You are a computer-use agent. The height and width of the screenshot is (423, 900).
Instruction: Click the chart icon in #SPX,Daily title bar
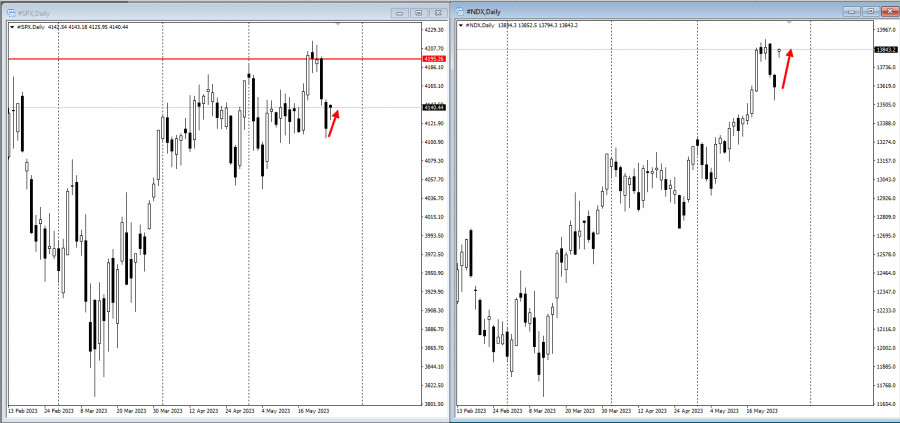(11, 12)
